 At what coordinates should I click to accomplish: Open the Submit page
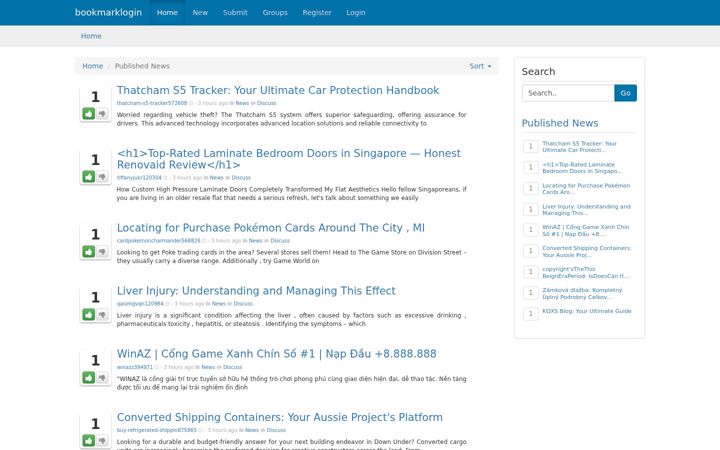click(235, 12)
